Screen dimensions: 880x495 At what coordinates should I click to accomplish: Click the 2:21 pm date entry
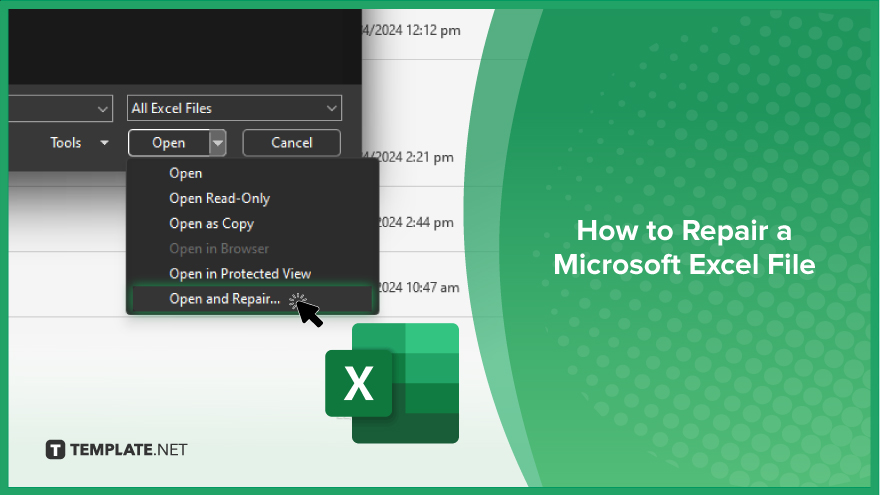[408, 157]
